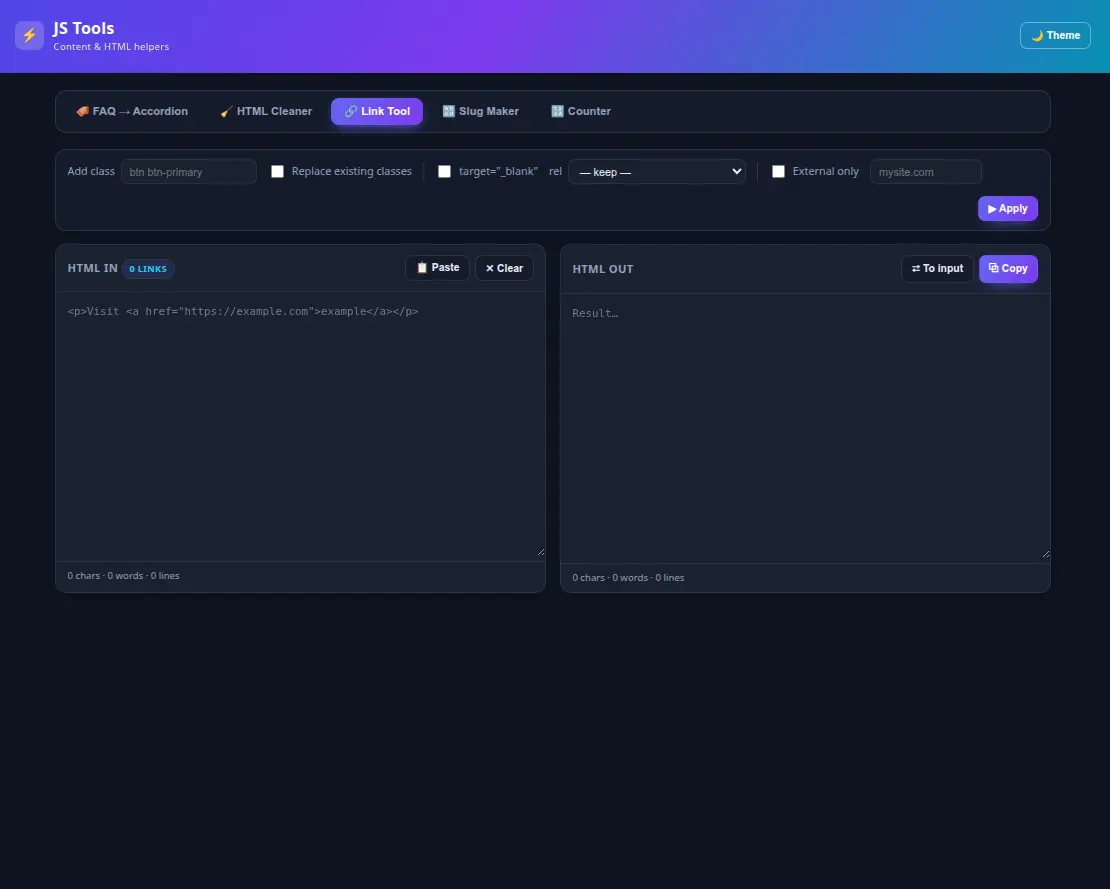The width and height of the screenshot is (1110, 889).
Task: Enable the External only checkbox
Action: coord(778,171)
